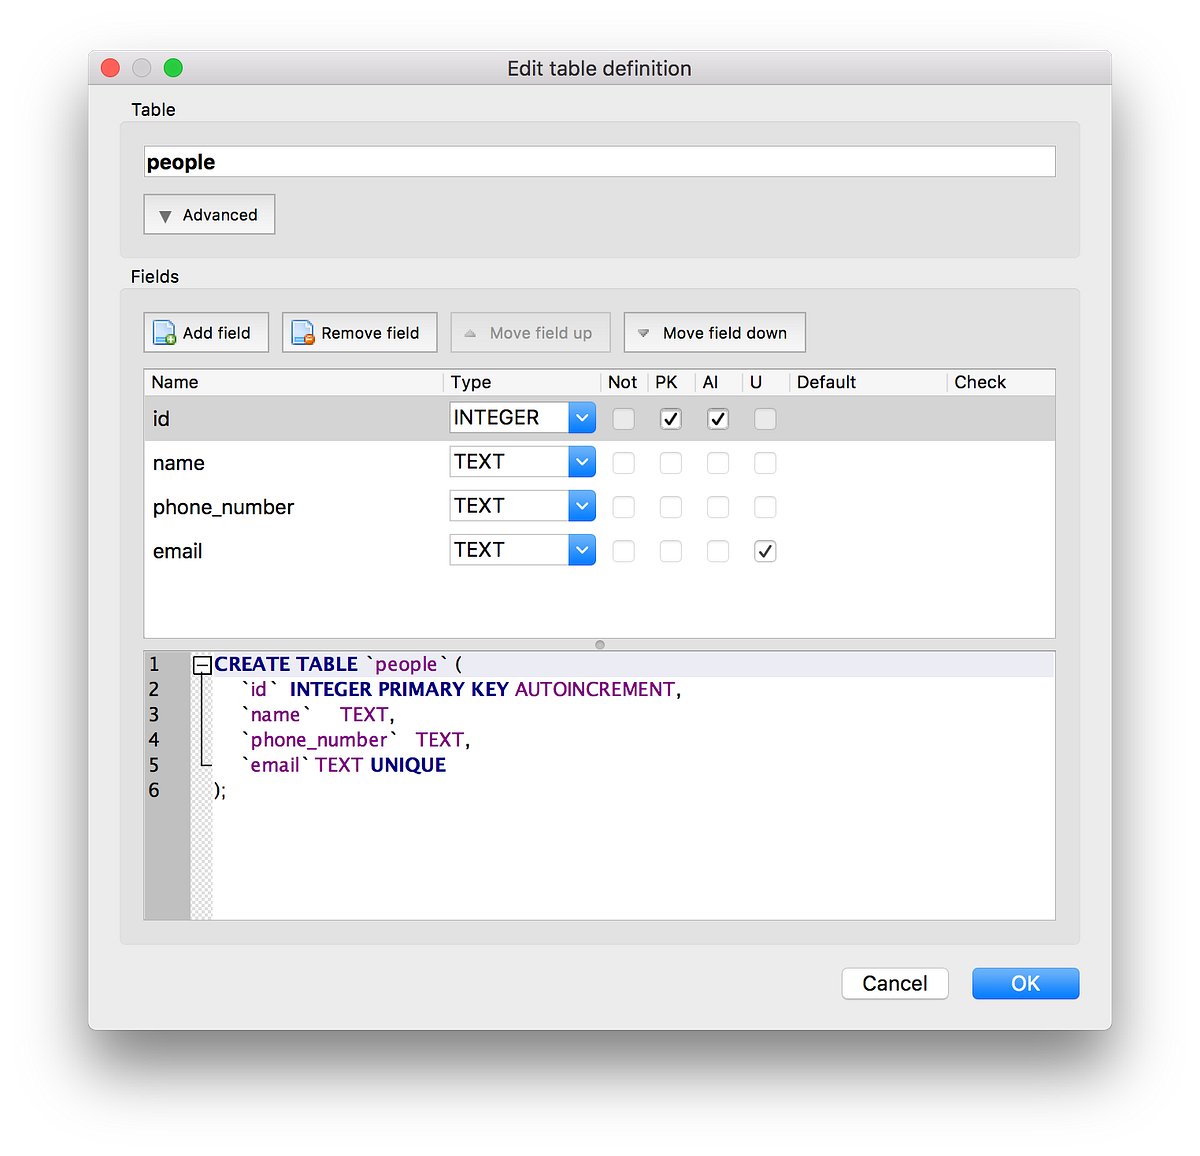Expand the Advanced section
The width and height of the screenshot is (1200, 1156).
coord(209,214)
